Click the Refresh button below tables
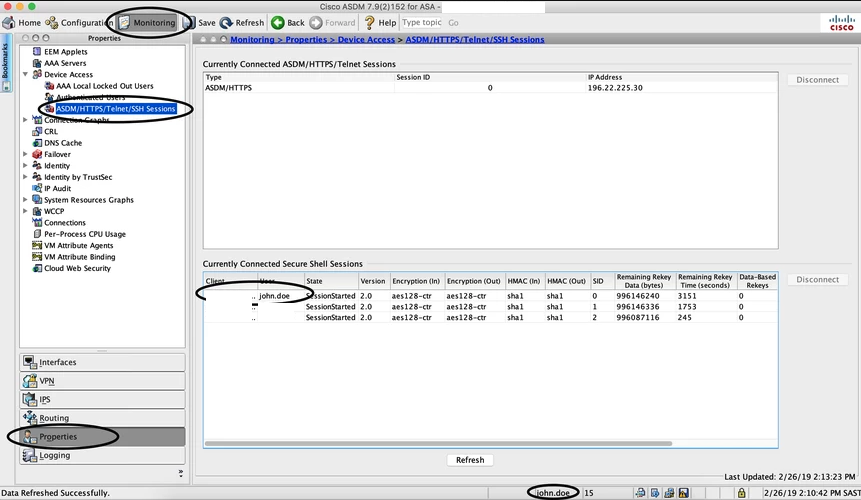The height and width of the screenshot is (500, 861). 470,460
